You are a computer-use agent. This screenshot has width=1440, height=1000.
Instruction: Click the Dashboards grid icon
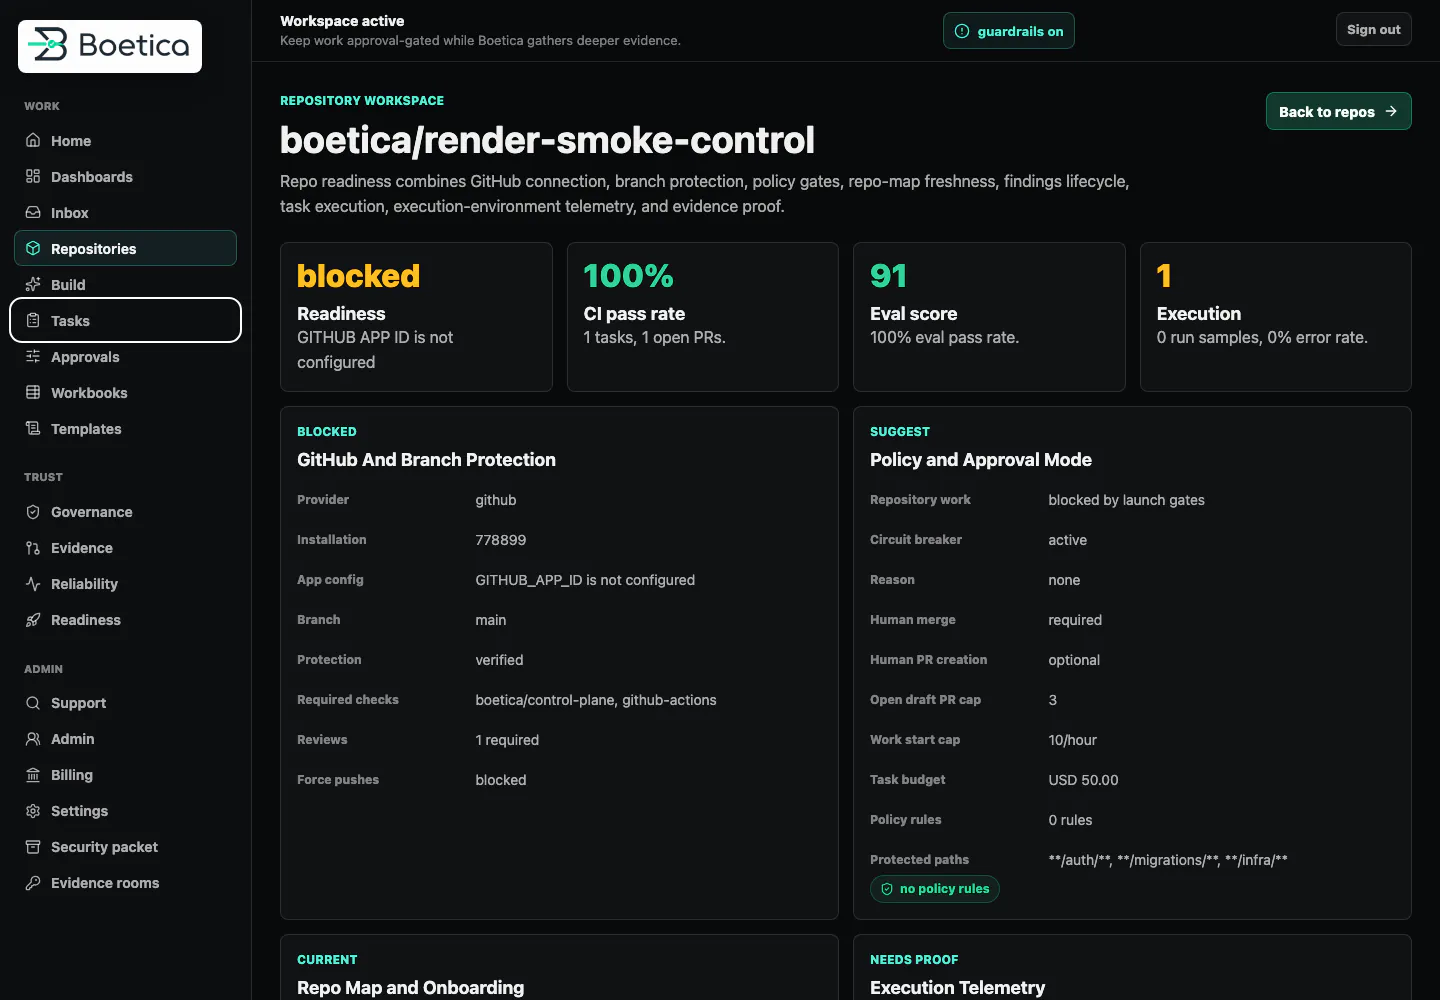[33, 177]
